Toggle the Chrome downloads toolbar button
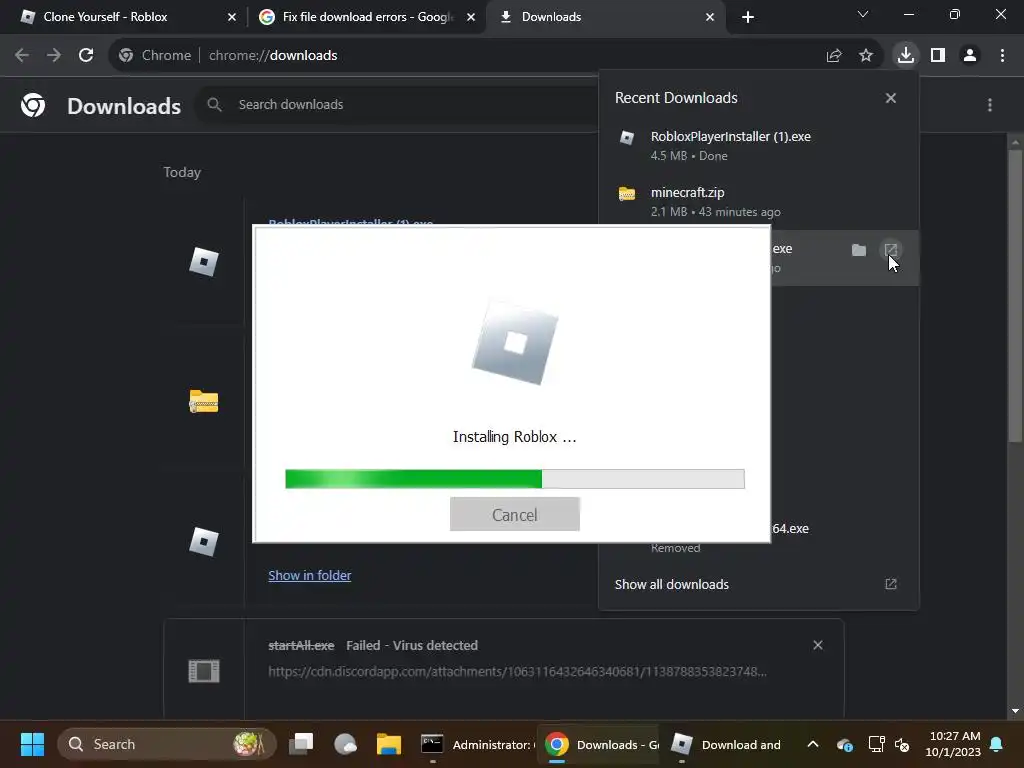The image size is (1024, 768). click(906, 56)
